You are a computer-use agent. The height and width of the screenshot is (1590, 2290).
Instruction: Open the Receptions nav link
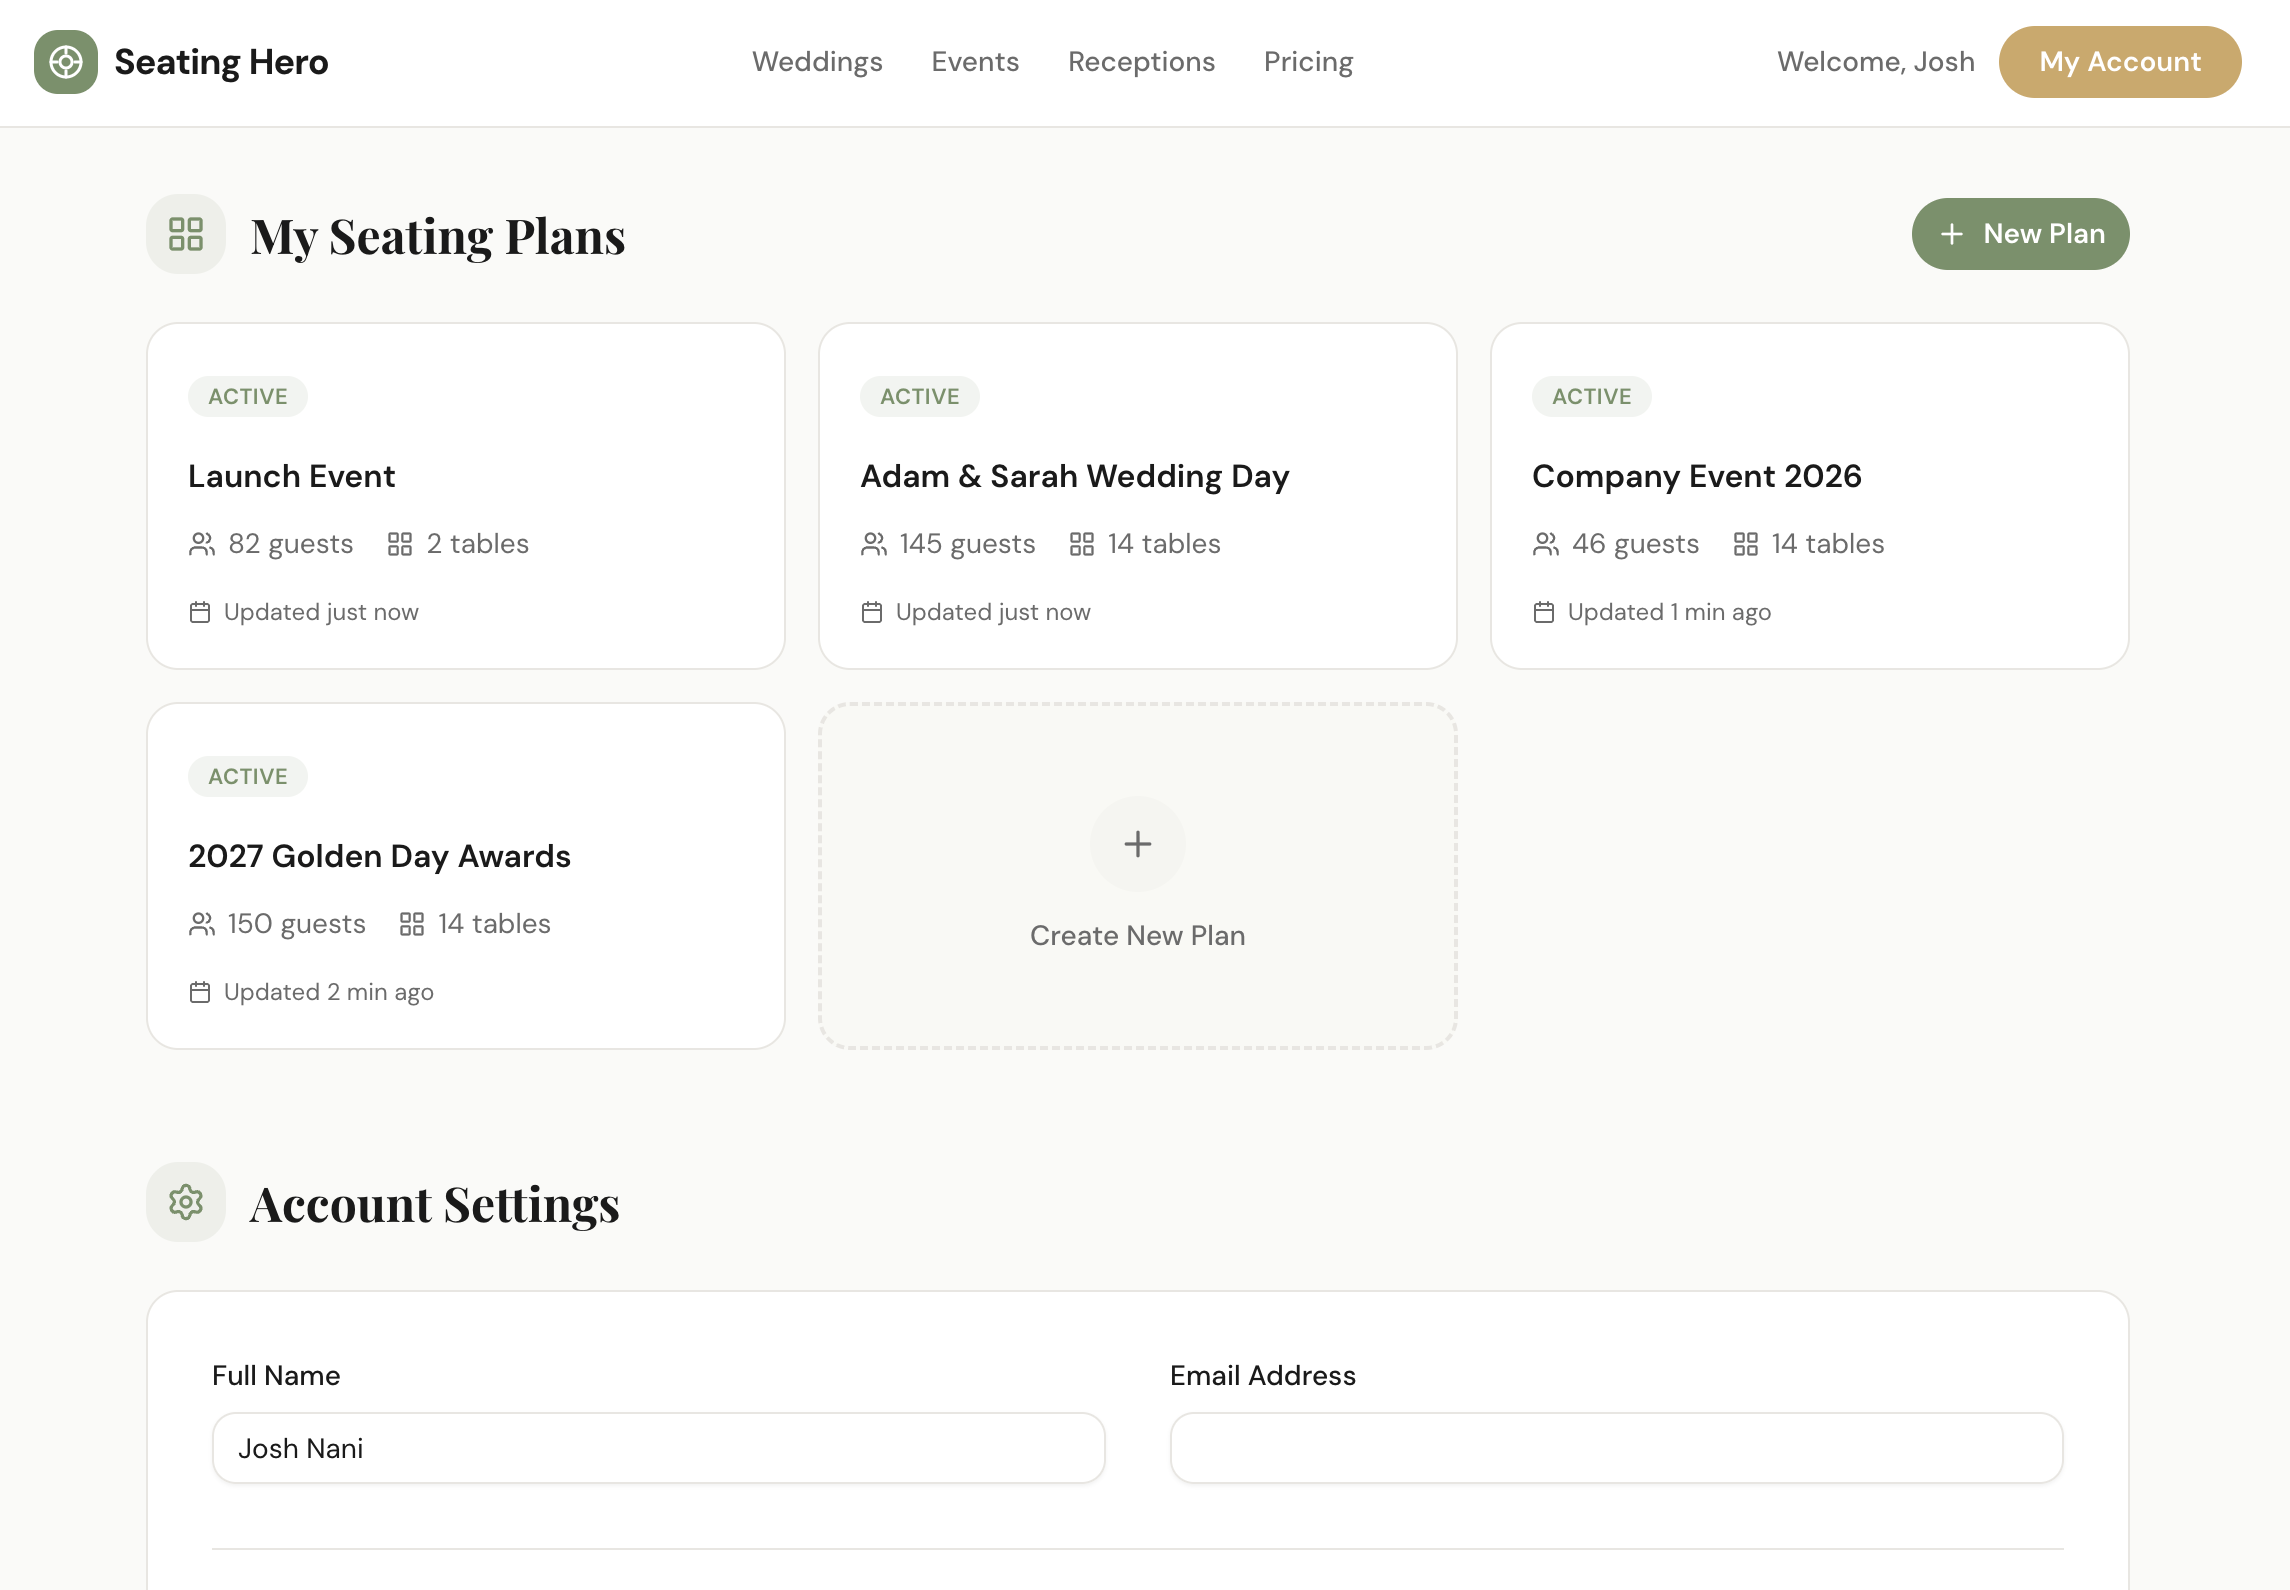click(x=1141, y=62)
